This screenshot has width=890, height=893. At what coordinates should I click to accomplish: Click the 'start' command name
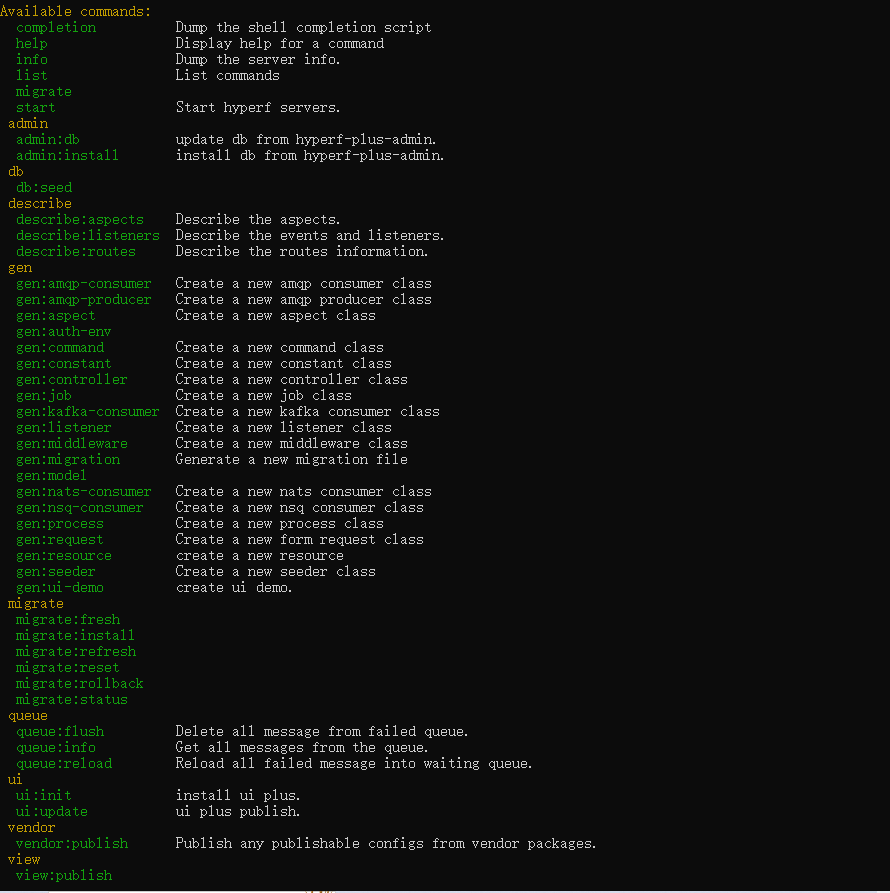pyautogui.click(x=35, y=107)
